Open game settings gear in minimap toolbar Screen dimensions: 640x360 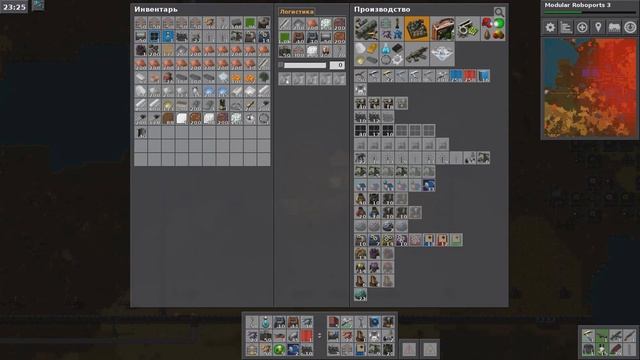(x=550, y=27)
